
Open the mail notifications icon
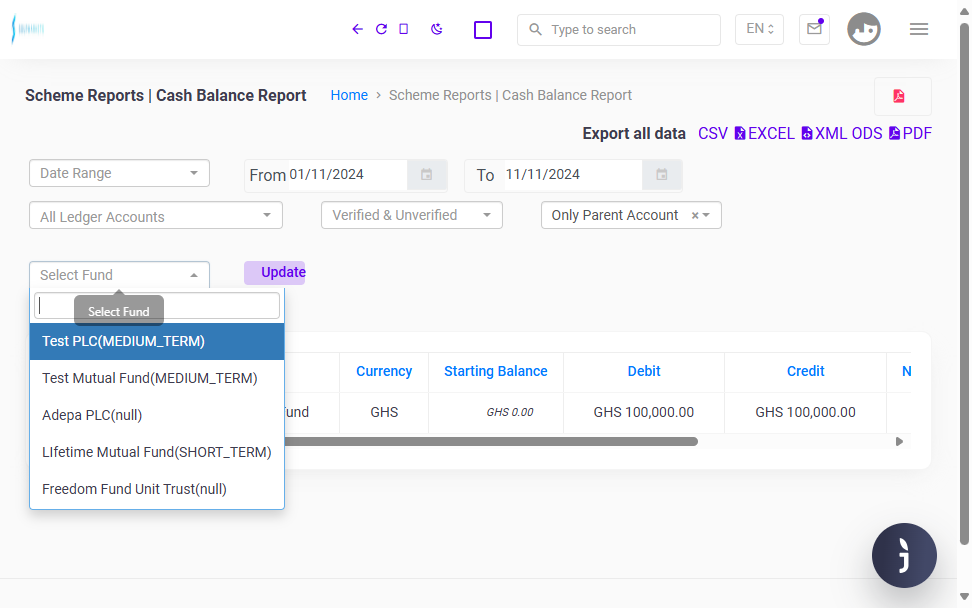coord(815,29)
